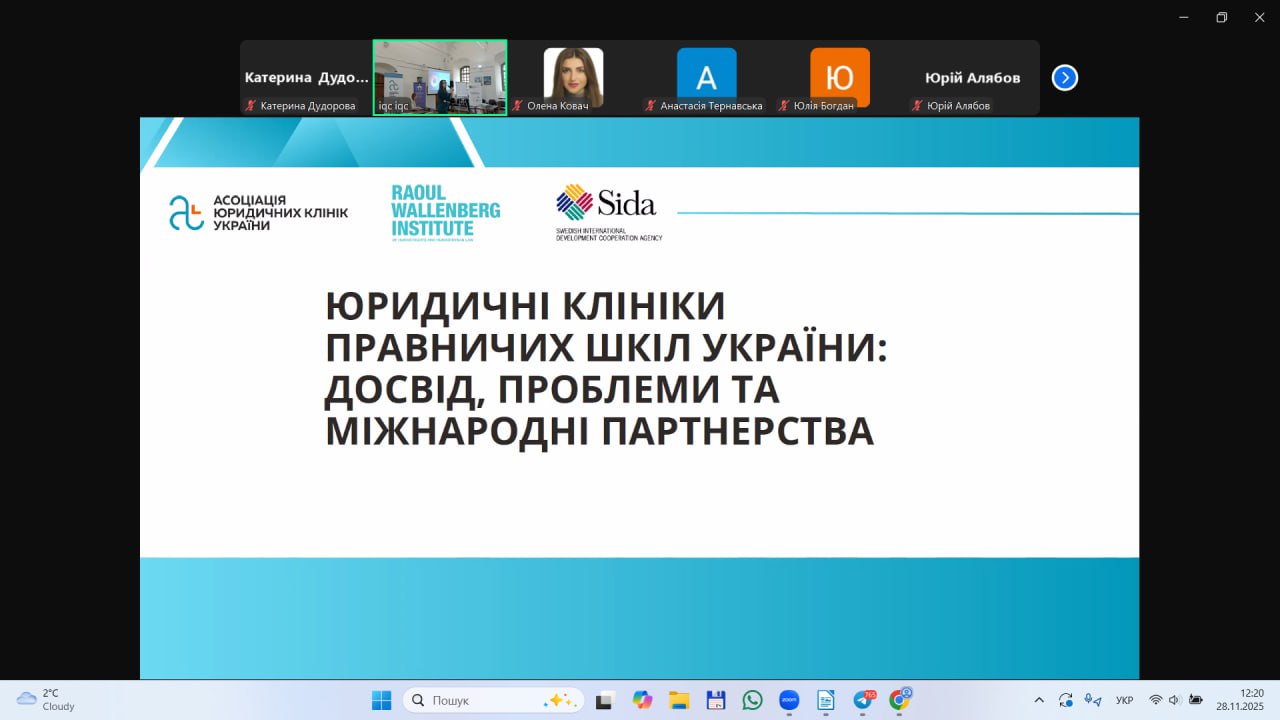Switch to Google Chrome in the taskbar

899,700
